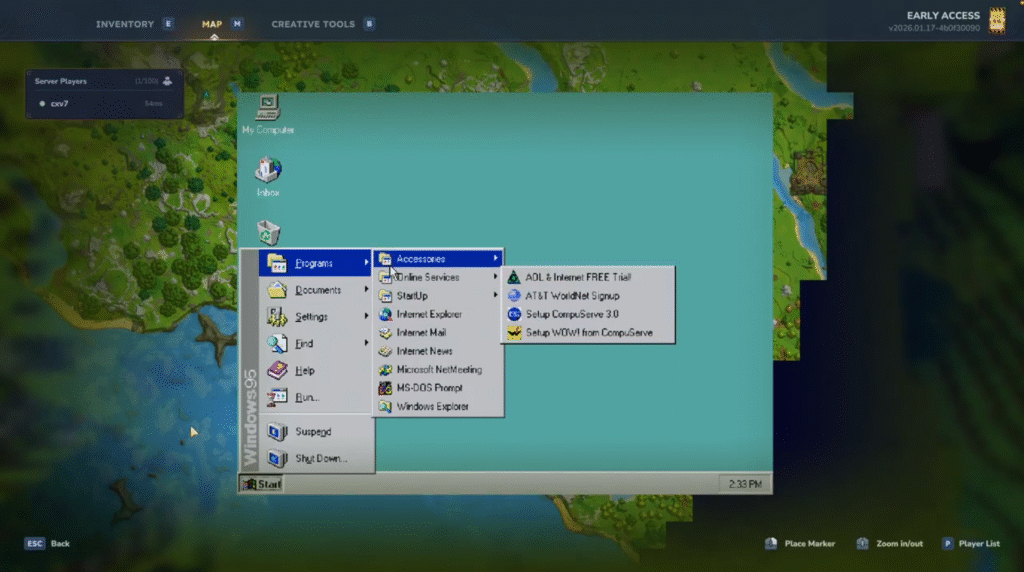Click the player avatar icon near Early Access
This screenshot has height=572, width=1024.
pos(997,20)
